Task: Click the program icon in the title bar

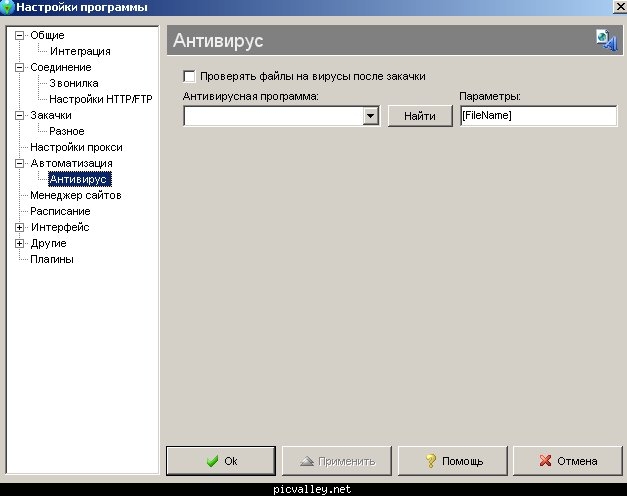Action: (7, 7)
